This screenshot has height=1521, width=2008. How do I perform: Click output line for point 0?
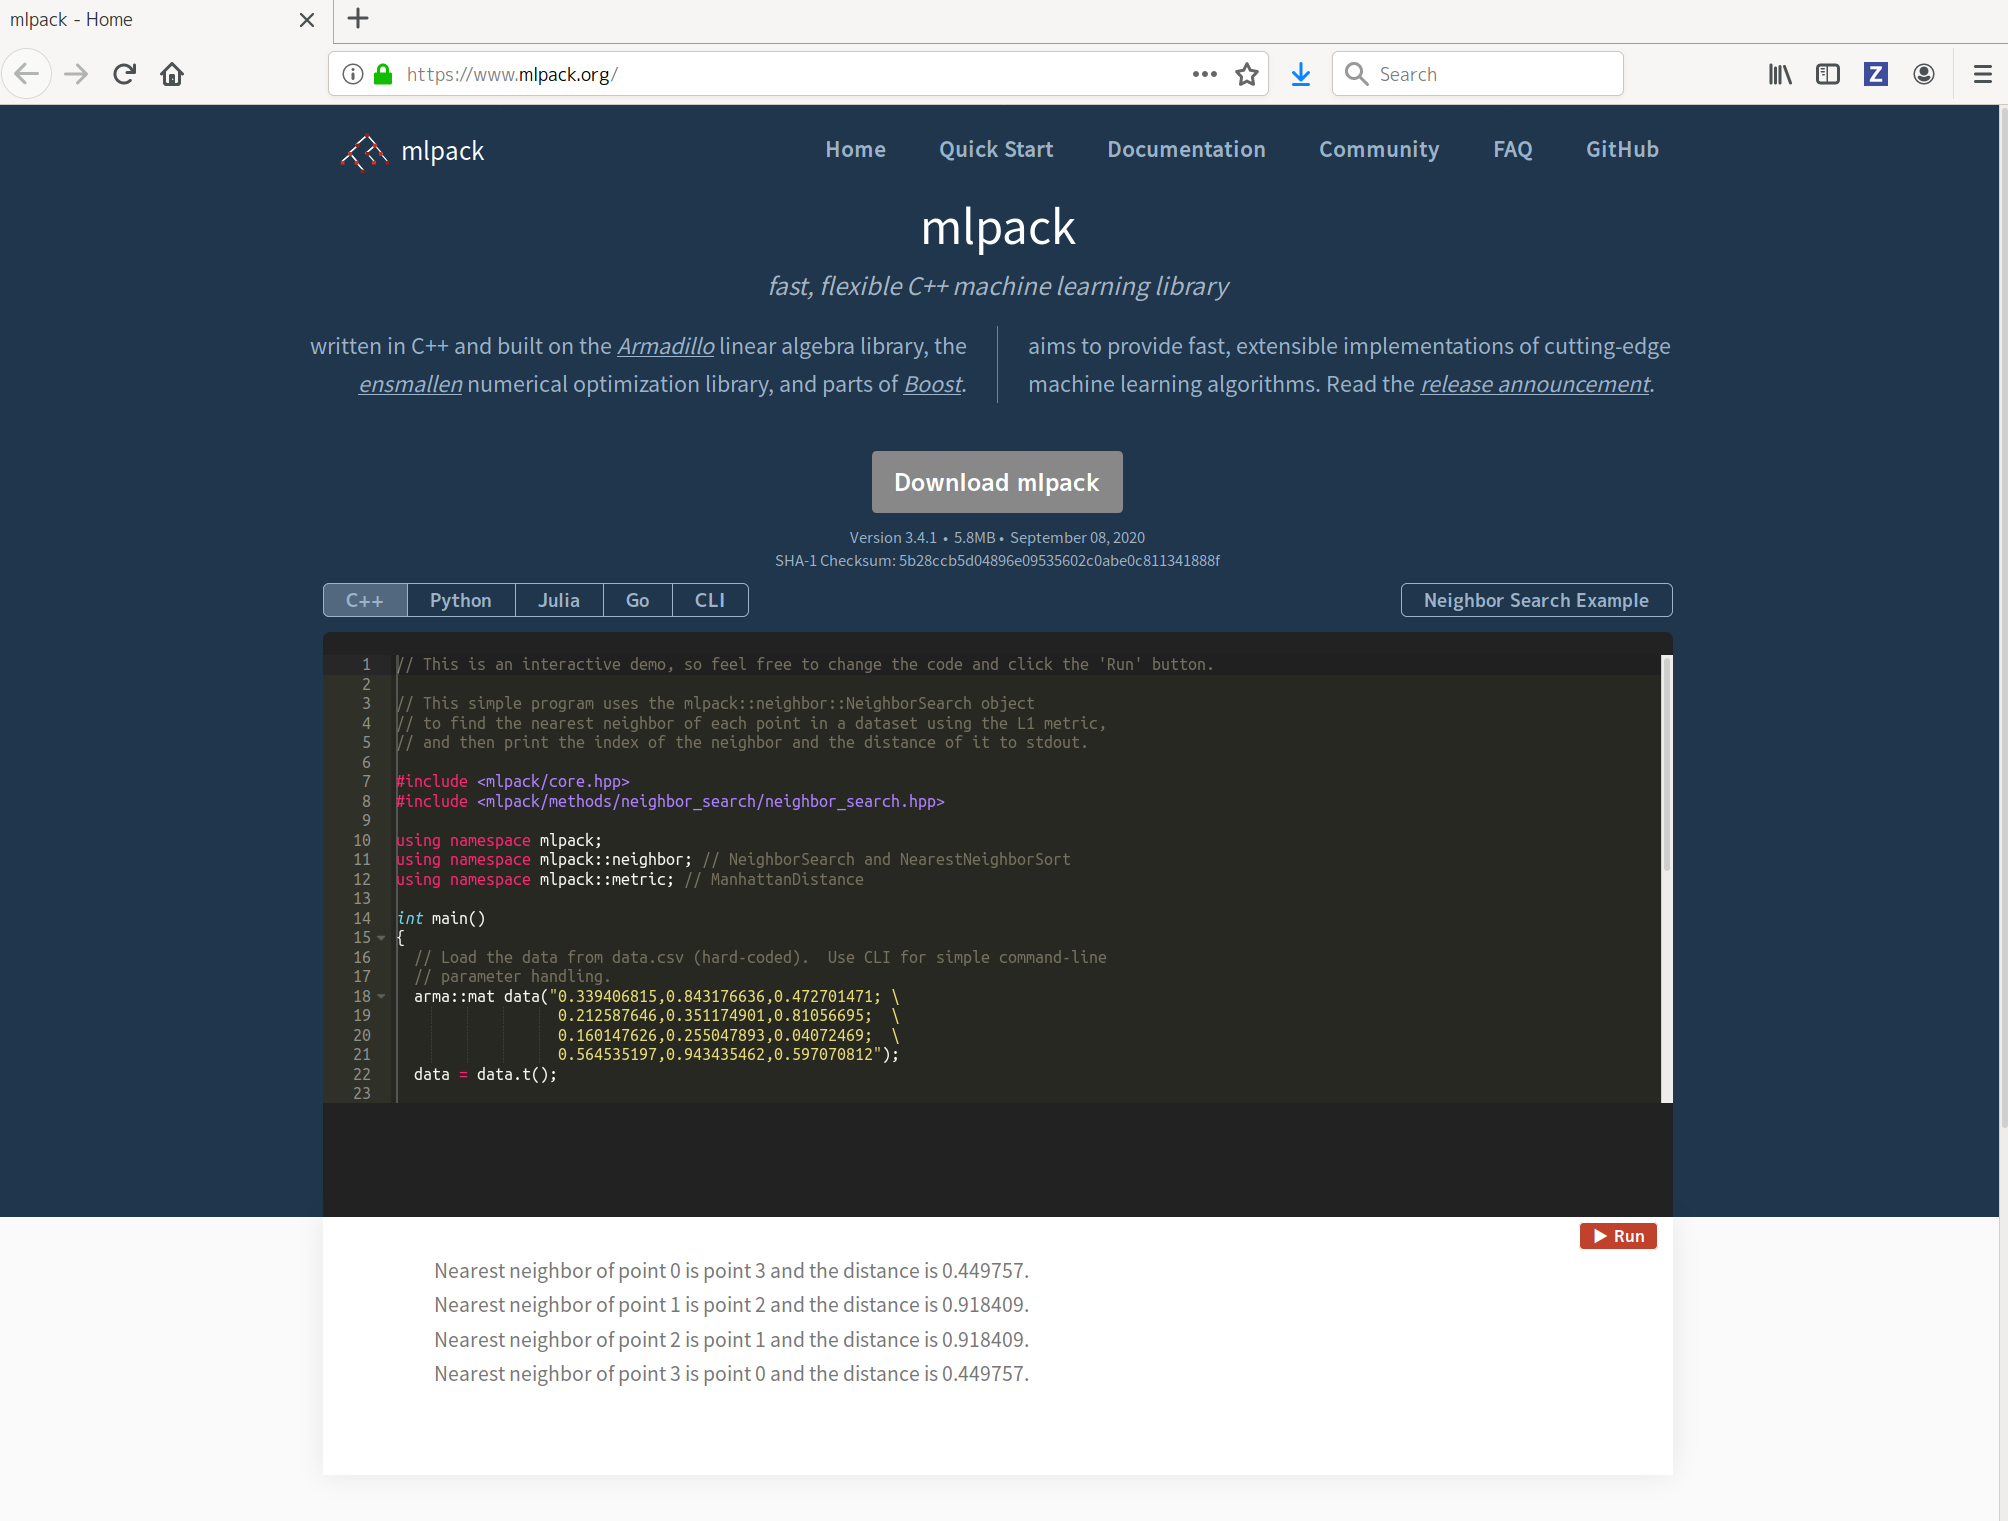(x=731, y=1271)
